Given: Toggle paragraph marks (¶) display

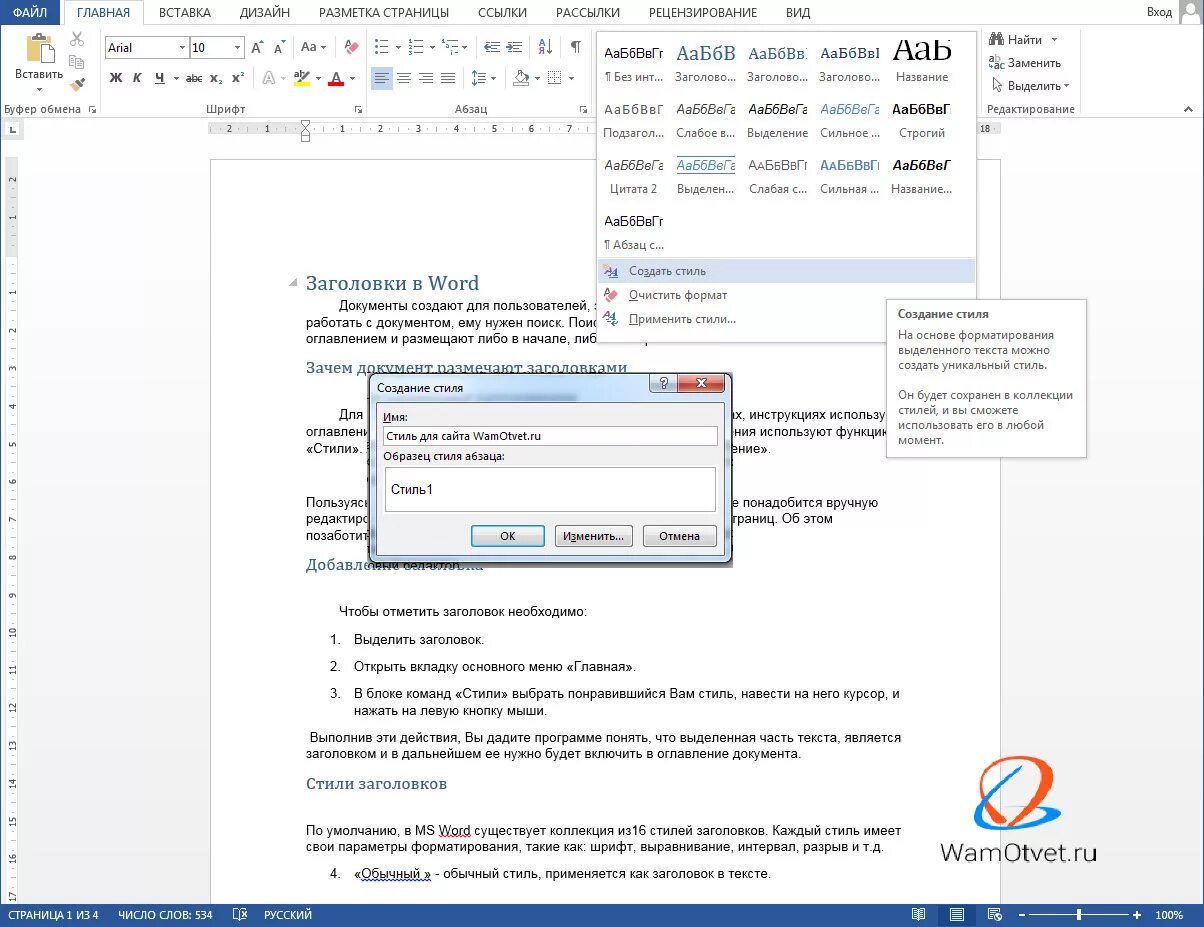Looking at the screenshot, I should click(576, 47).
